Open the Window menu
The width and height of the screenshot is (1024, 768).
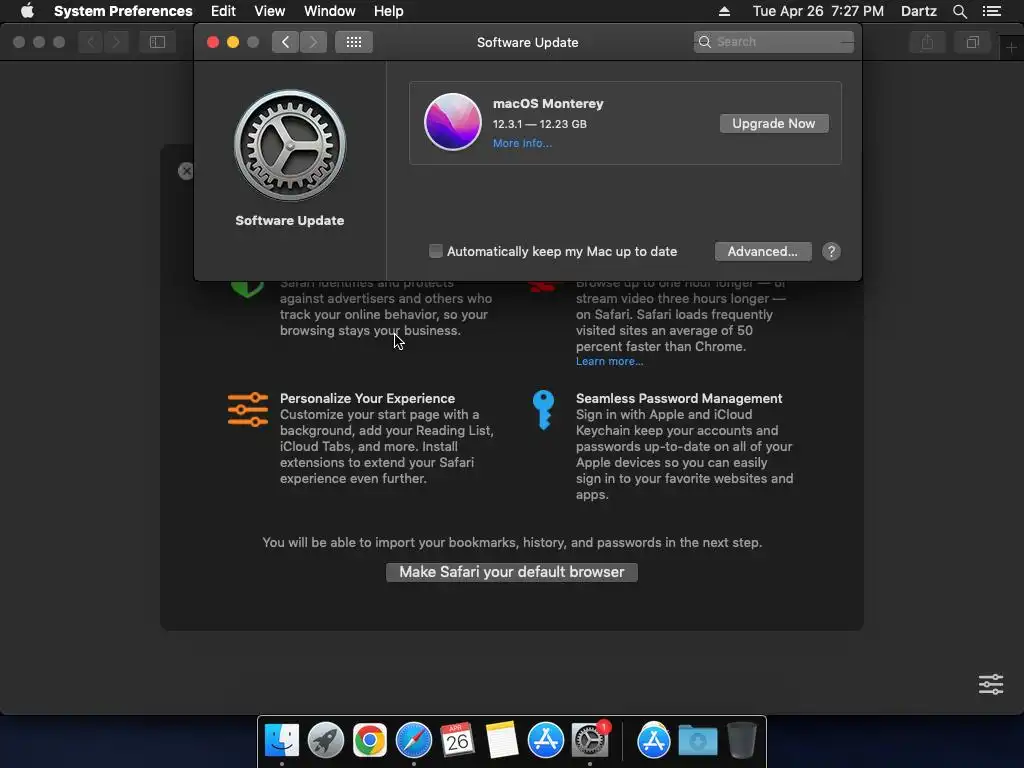[x=329, y=11]
